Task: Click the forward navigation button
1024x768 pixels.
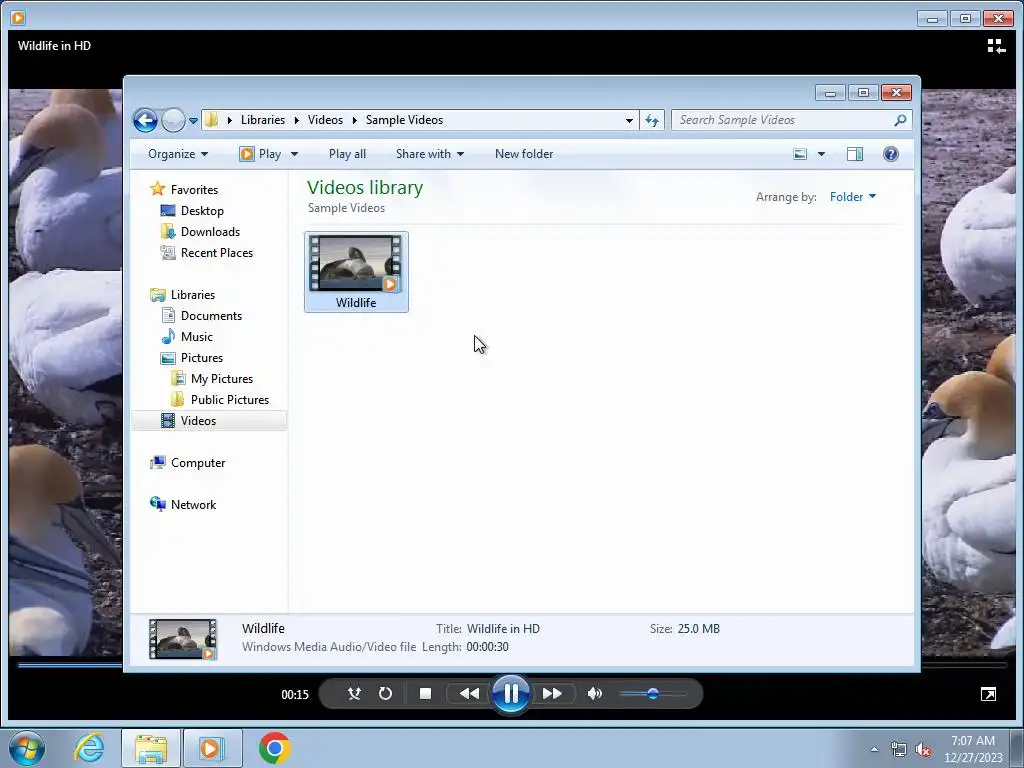Action: (x=173, y=120)
